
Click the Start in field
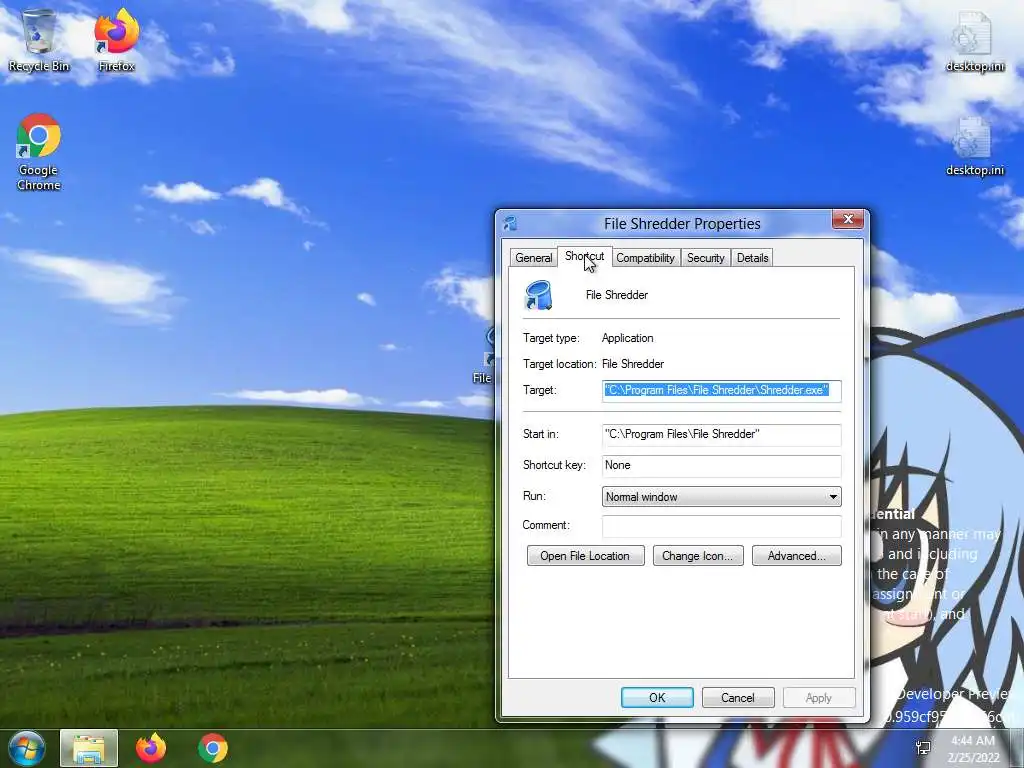click(x=721, y=435)
